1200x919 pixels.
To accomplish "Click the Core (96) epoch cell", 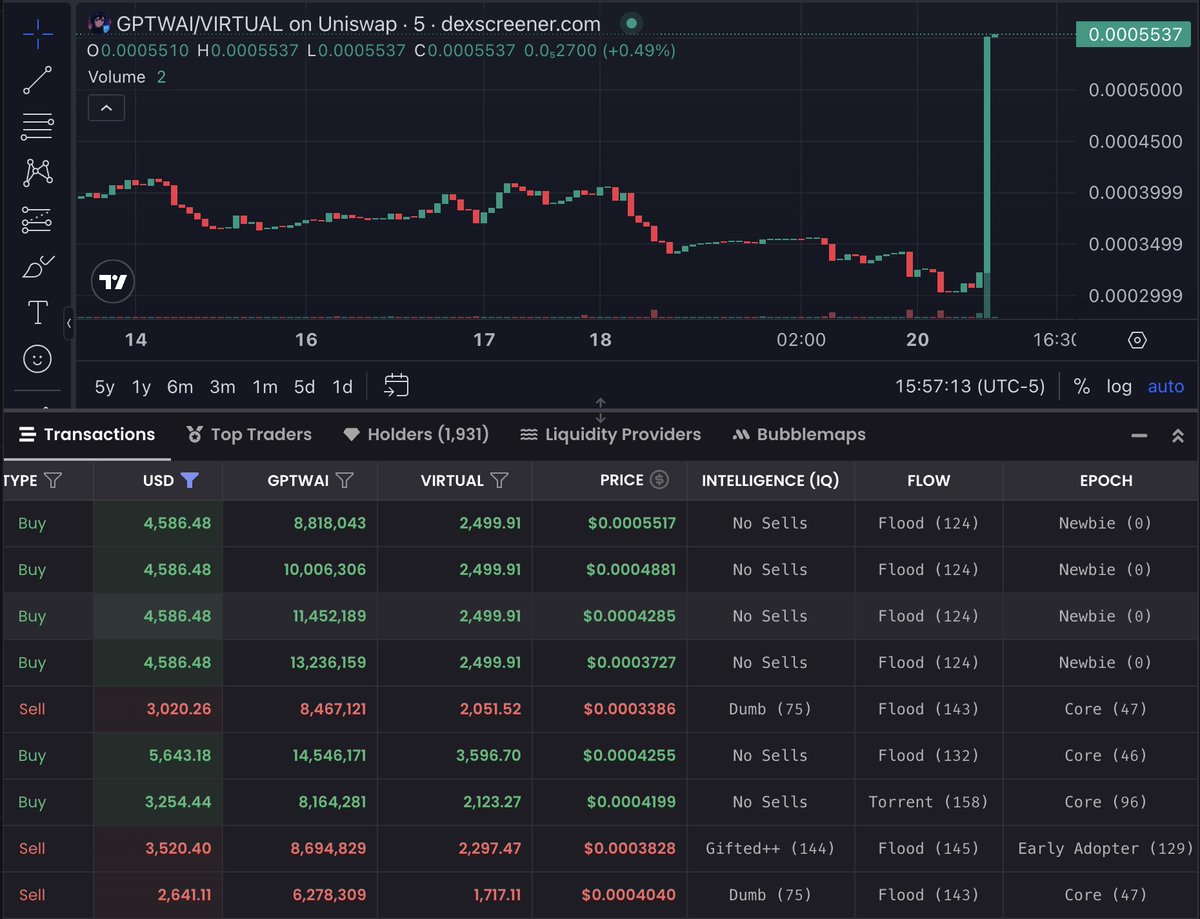I will (x=1106, y=802).
